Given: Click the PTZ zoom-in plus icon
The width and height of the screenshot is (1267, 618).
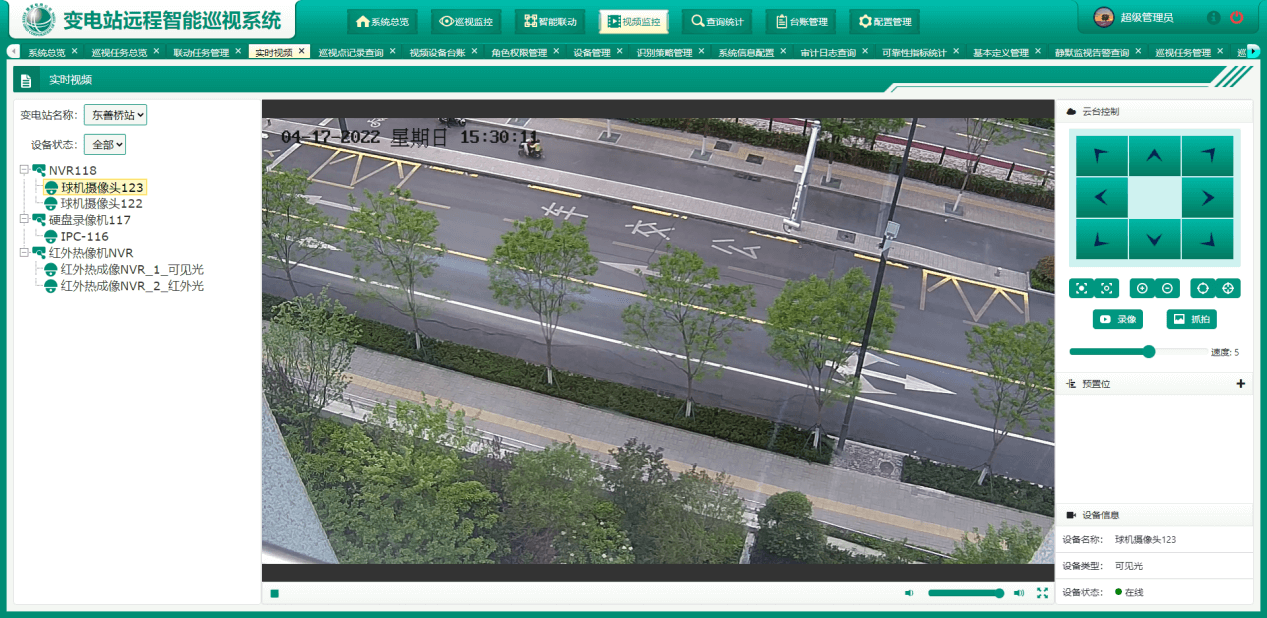Looking at the screenshot, I should 1142,288.
